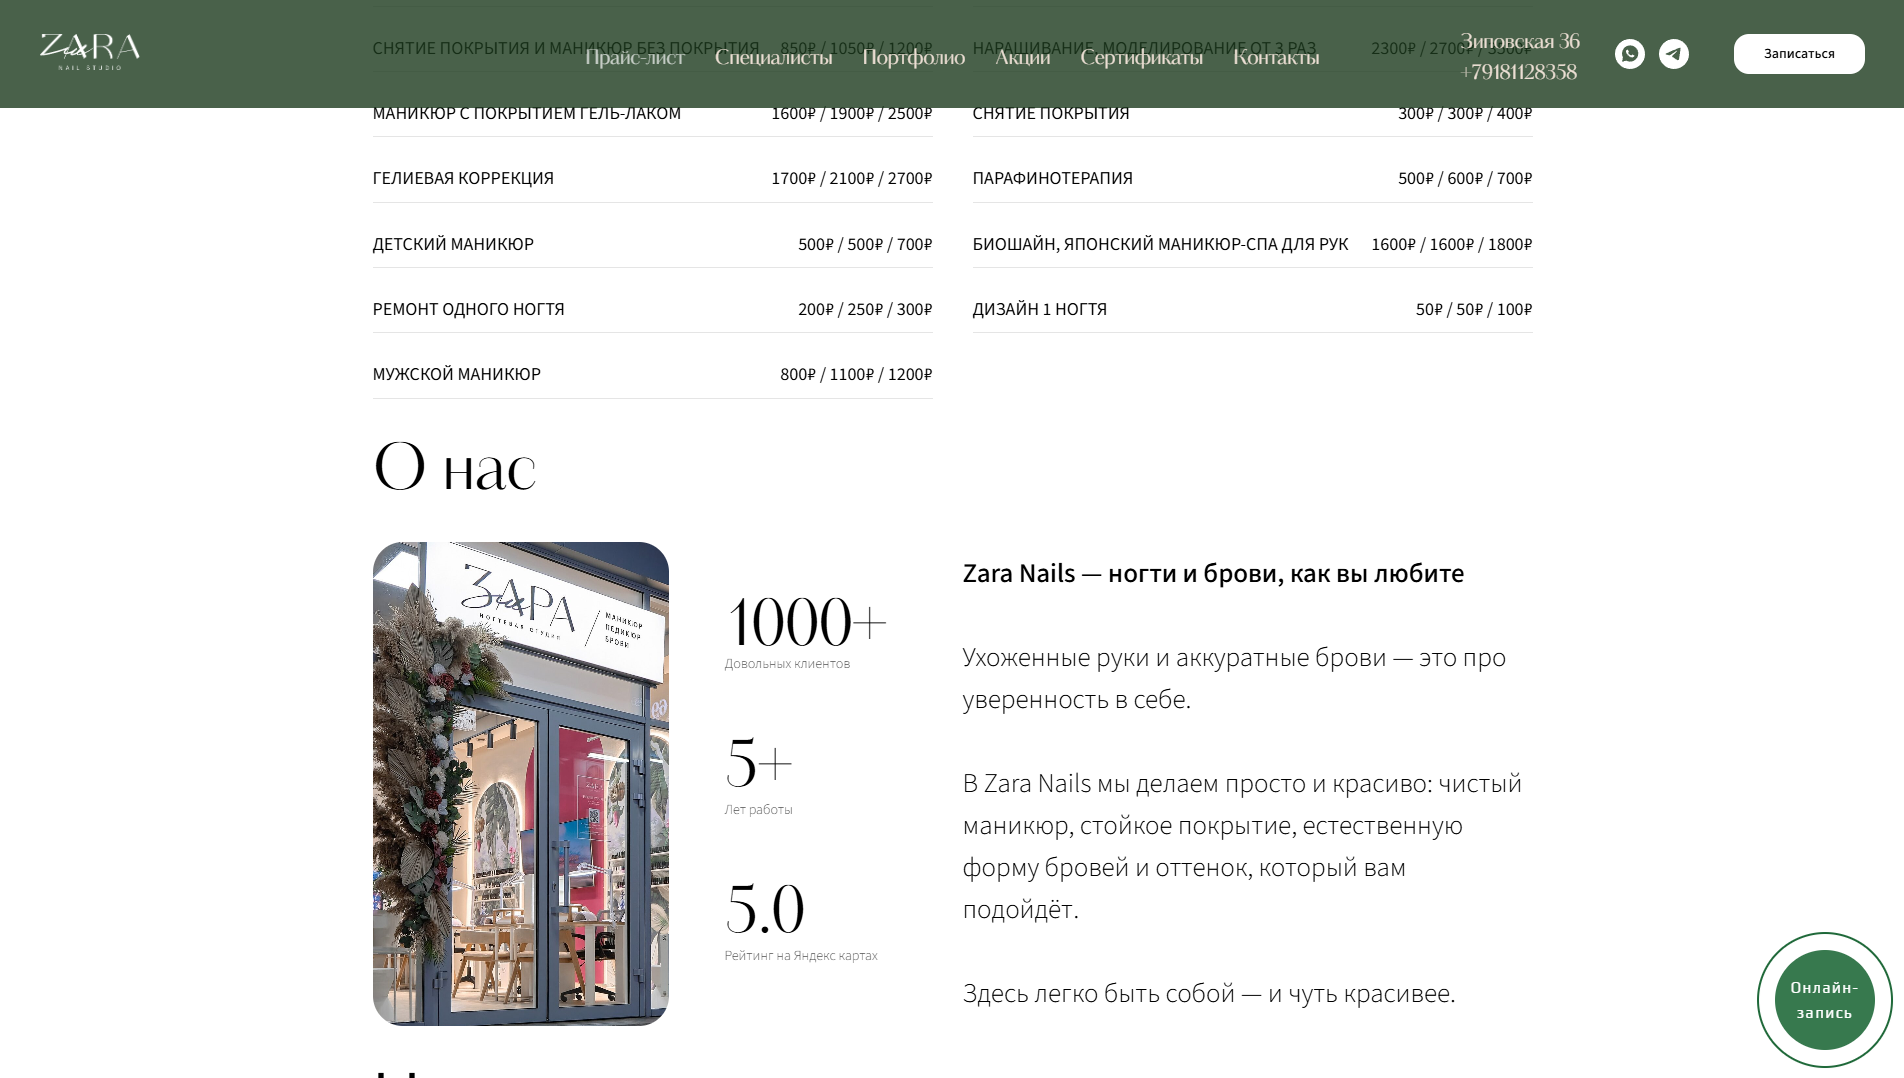Click paragraph starting В Zara Nails мы делаем
1904x1078 pixels.
[1242, 846]
